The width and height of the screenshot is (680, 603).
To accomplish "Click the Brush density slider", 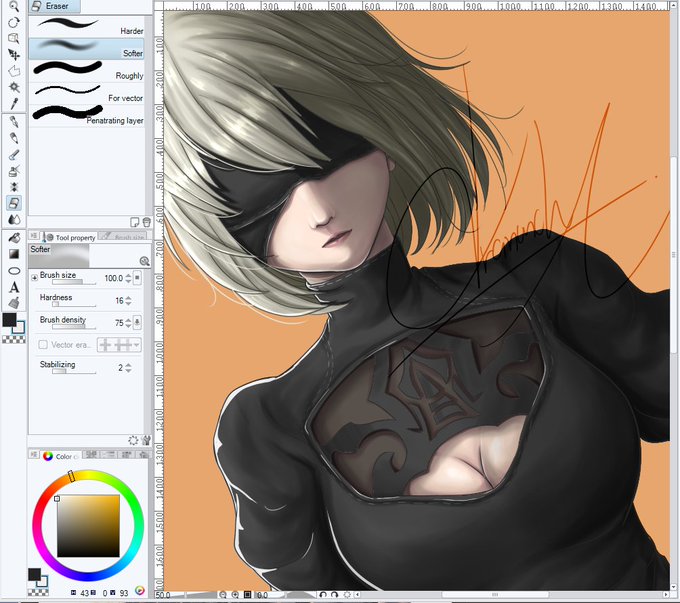I will click(74, 327).
